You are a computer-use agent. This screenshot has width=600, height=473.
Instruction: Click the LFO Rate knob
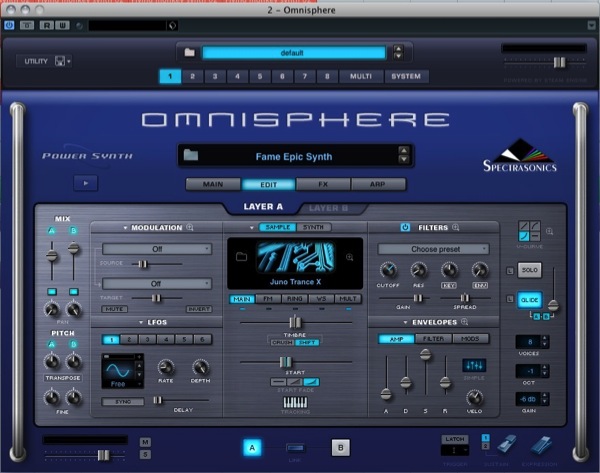(x=166, y=367)
